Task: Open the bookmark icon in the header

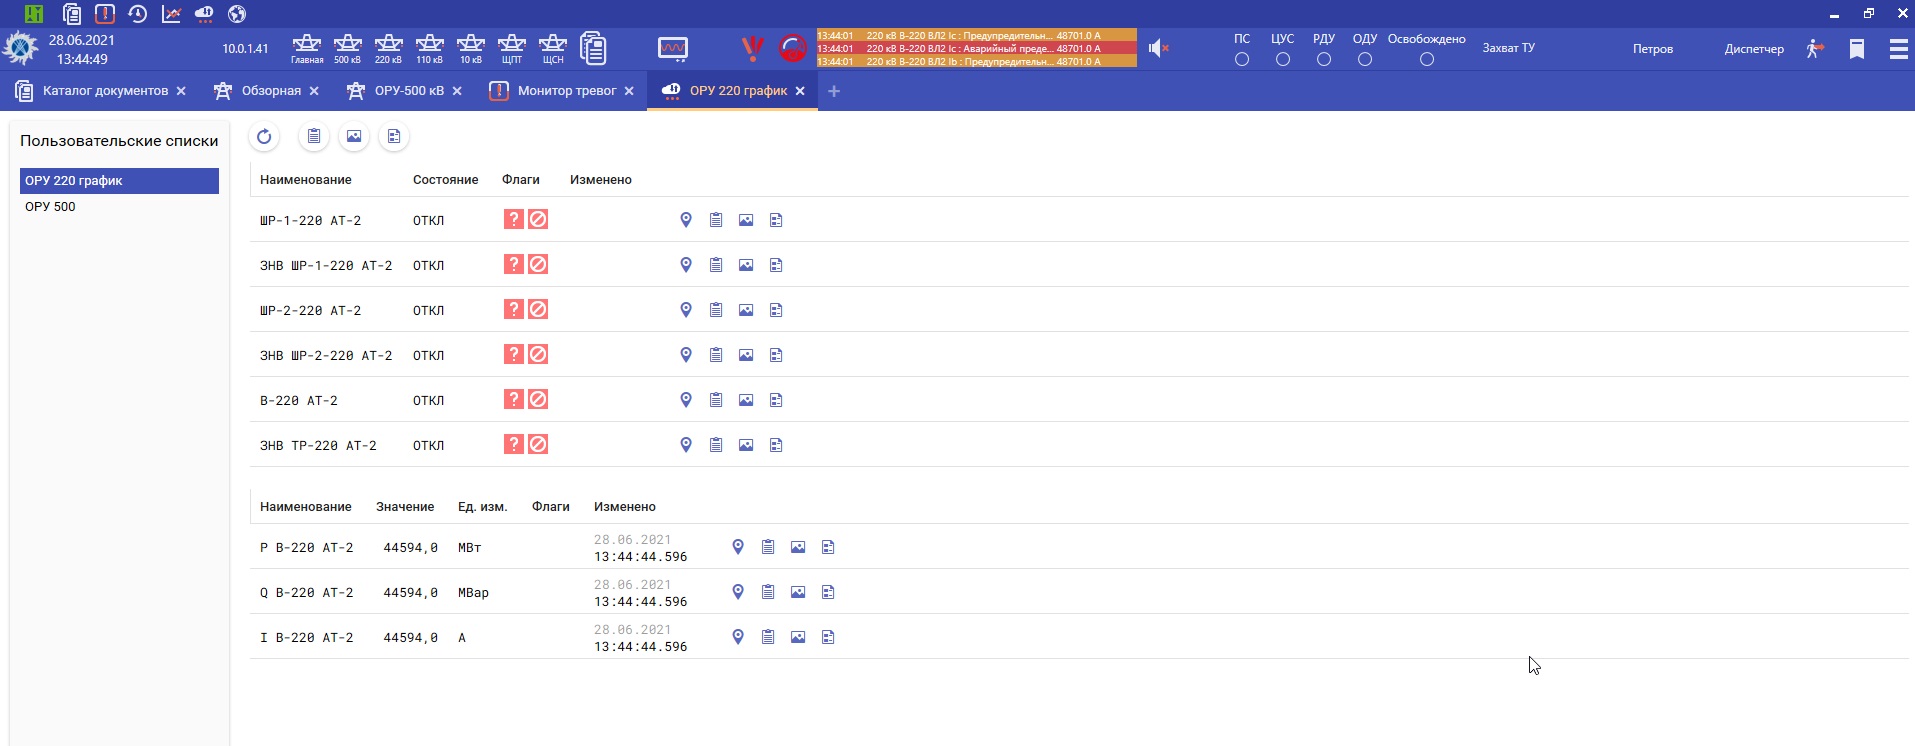Action: click(1857, 49)
